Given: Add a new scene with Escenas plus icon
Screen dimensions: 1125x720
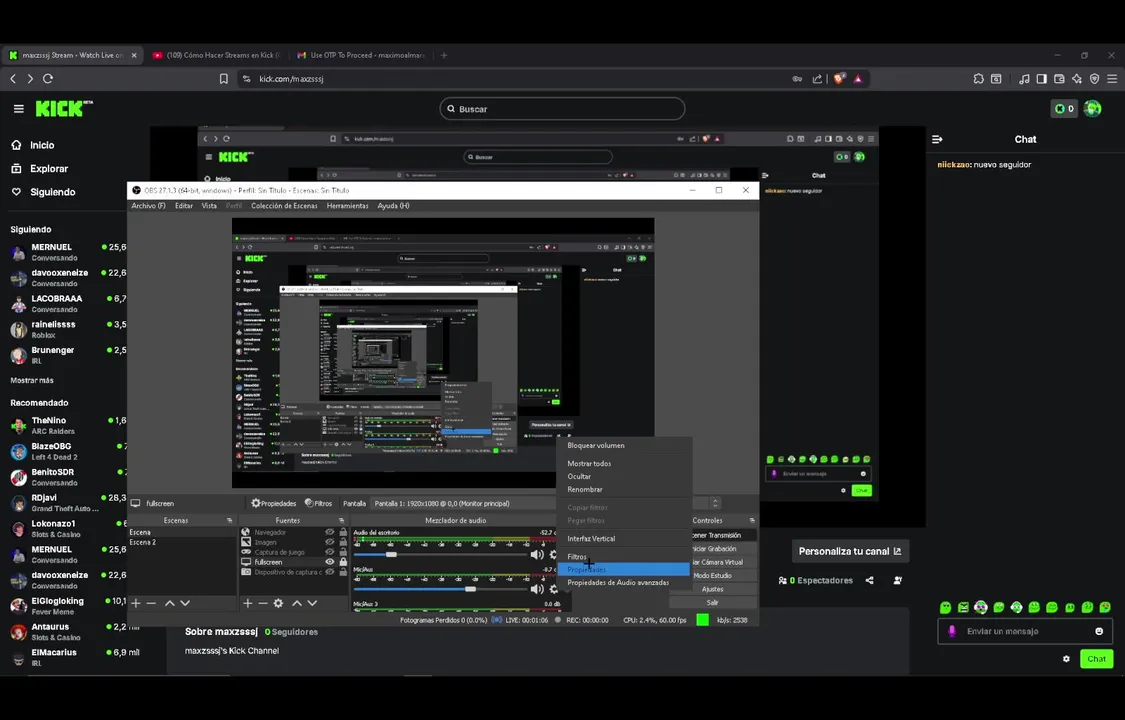Looking at the screenshot, I should point(136,603).
